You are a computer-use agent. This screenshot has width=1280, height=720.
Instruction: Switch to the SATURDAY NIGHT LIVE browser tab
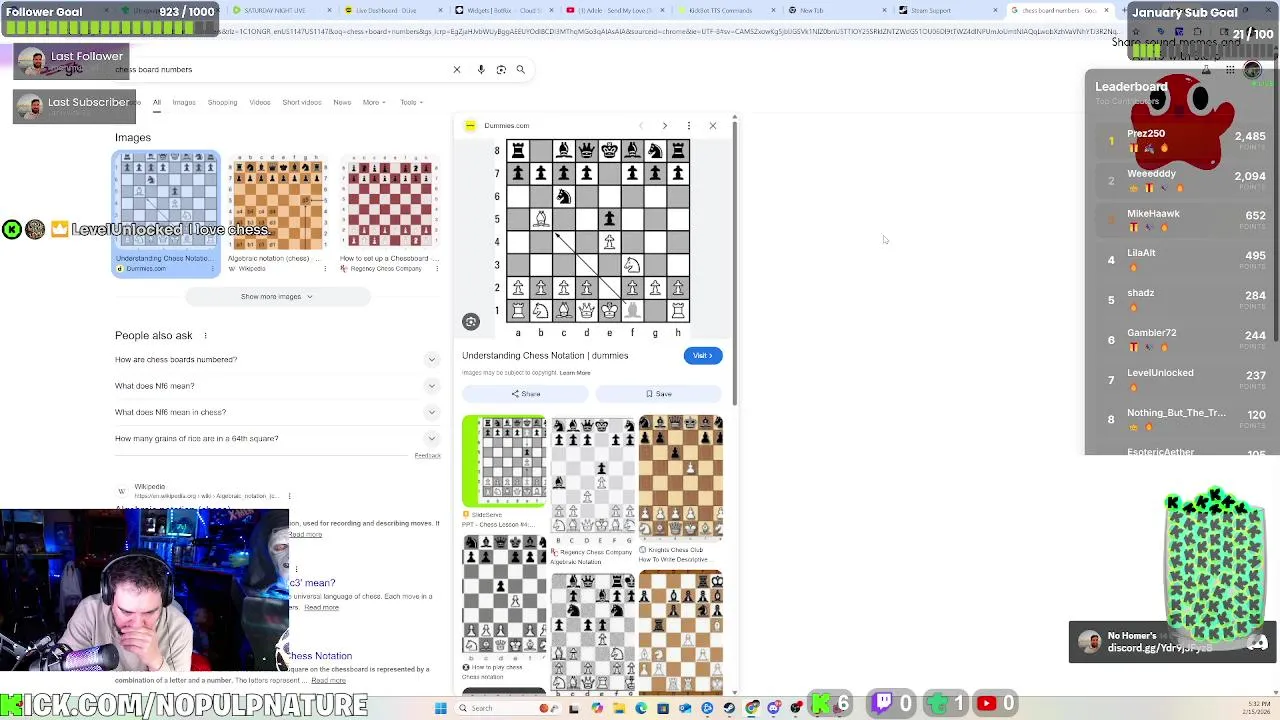click(x=280, y=10)
